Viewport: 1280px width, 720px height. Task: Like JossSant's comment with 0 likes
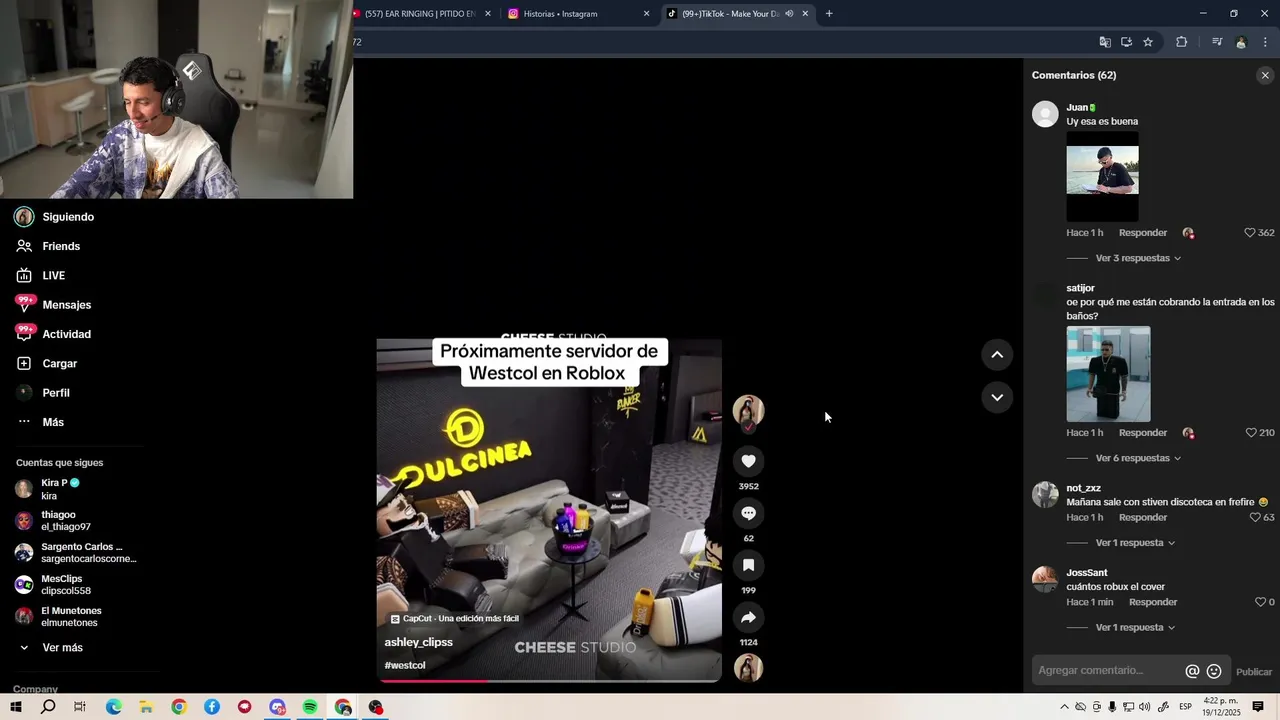[x=1260, y=602]
